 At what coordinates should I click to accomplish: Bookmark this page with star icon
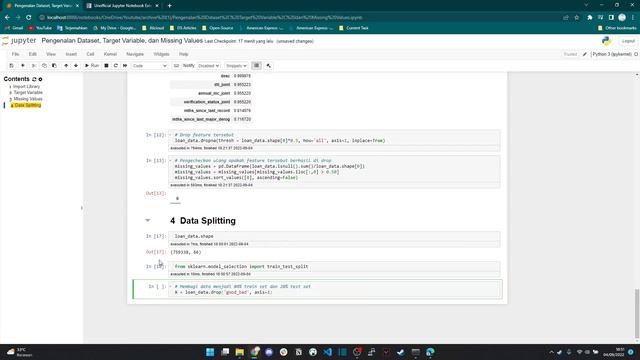576,18
